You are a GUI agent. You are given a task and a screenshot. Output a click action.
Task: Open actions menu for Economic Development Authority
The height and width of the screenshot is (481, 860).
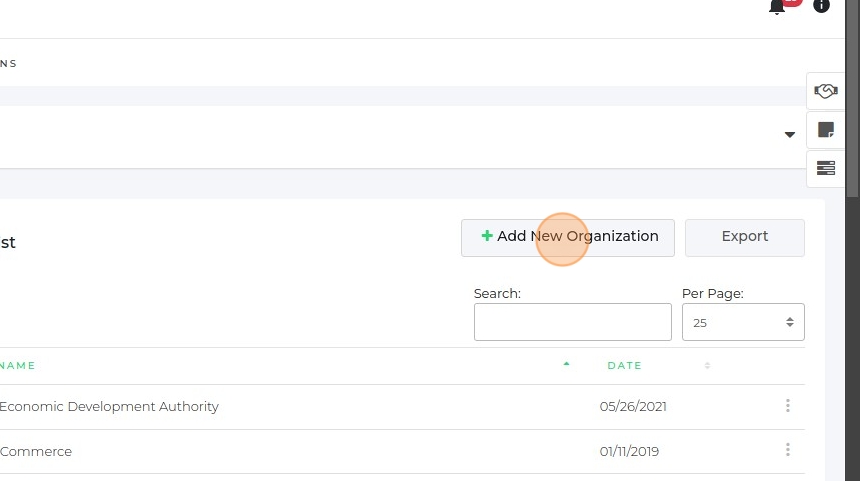tap(788, 406)
